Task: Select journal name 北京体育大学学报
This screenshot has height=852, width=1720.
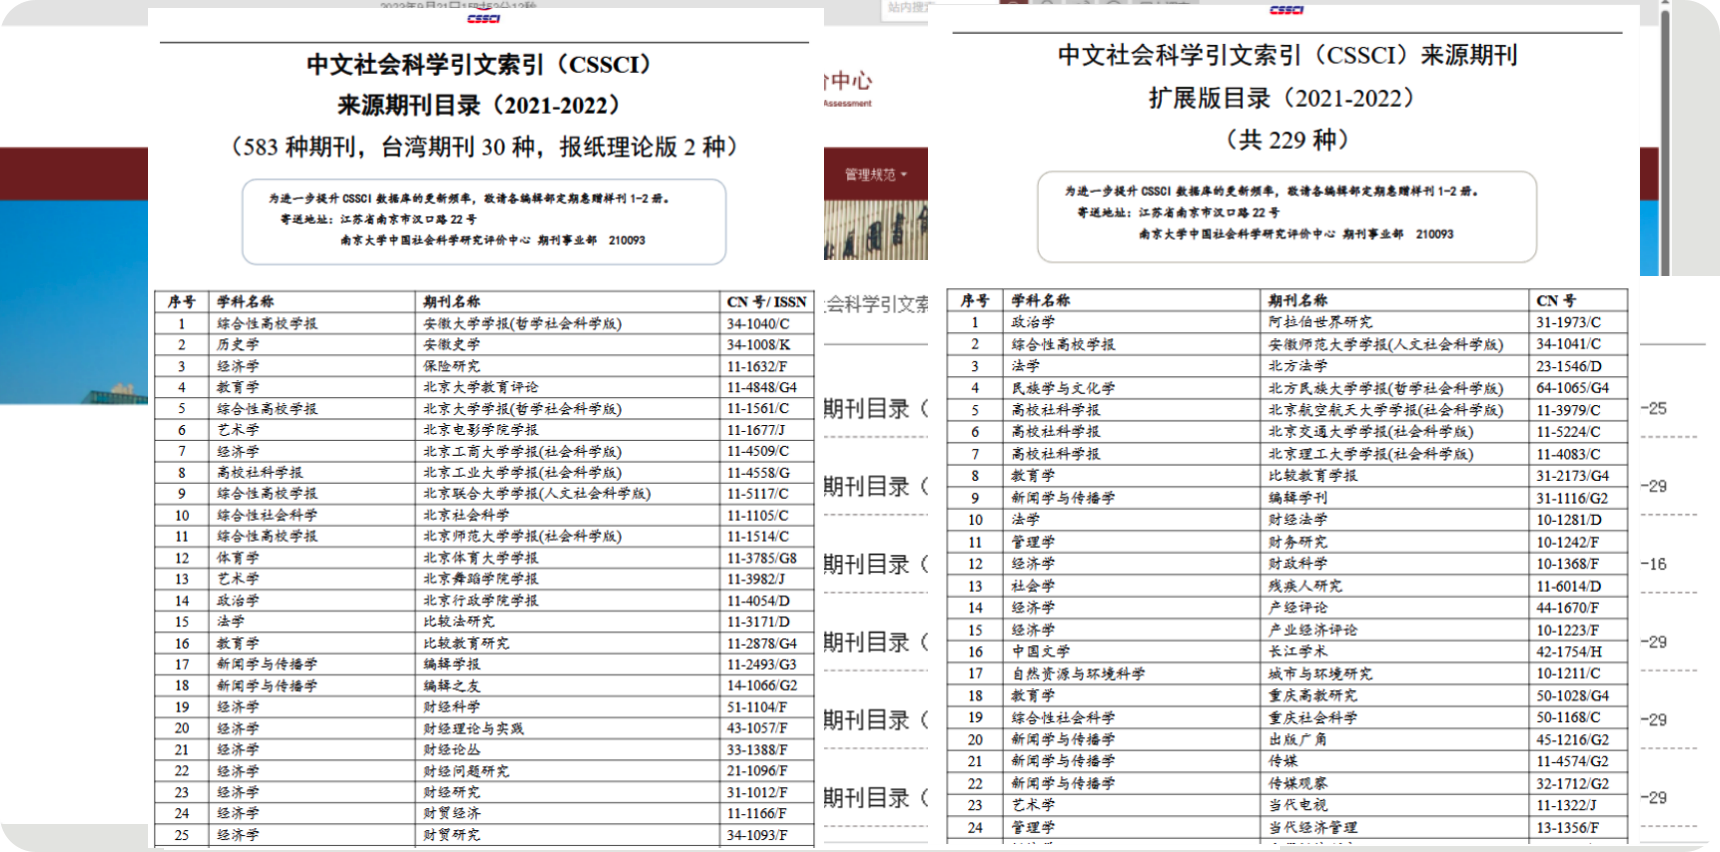Action: click(x=480, y=558)
